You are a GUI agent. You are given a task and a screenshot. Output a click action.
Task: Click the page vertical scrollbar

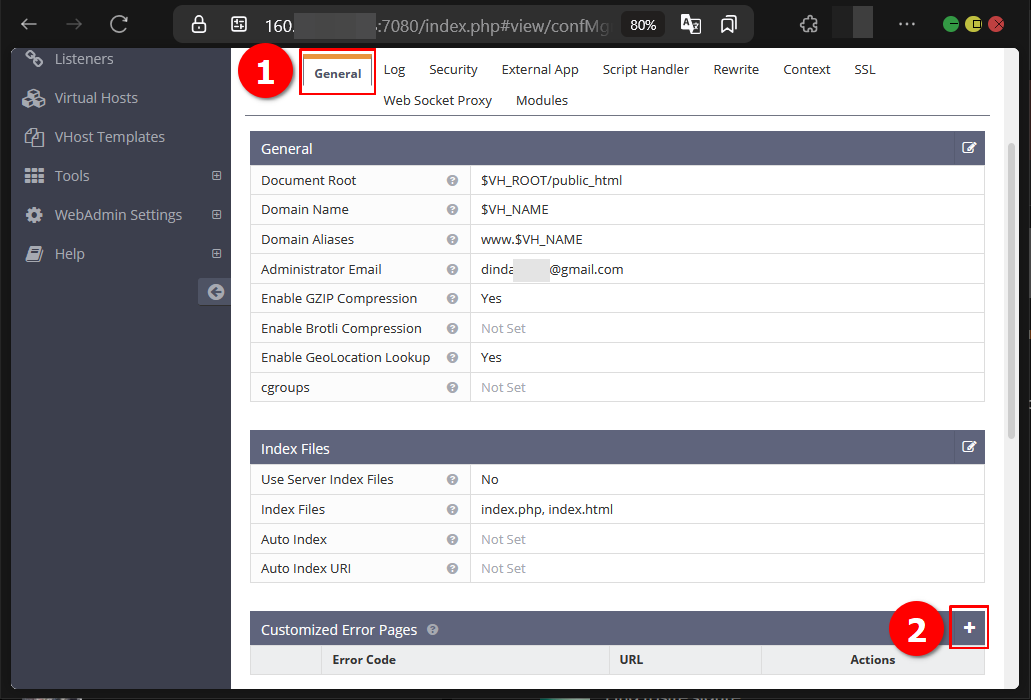pos(1011,289)
